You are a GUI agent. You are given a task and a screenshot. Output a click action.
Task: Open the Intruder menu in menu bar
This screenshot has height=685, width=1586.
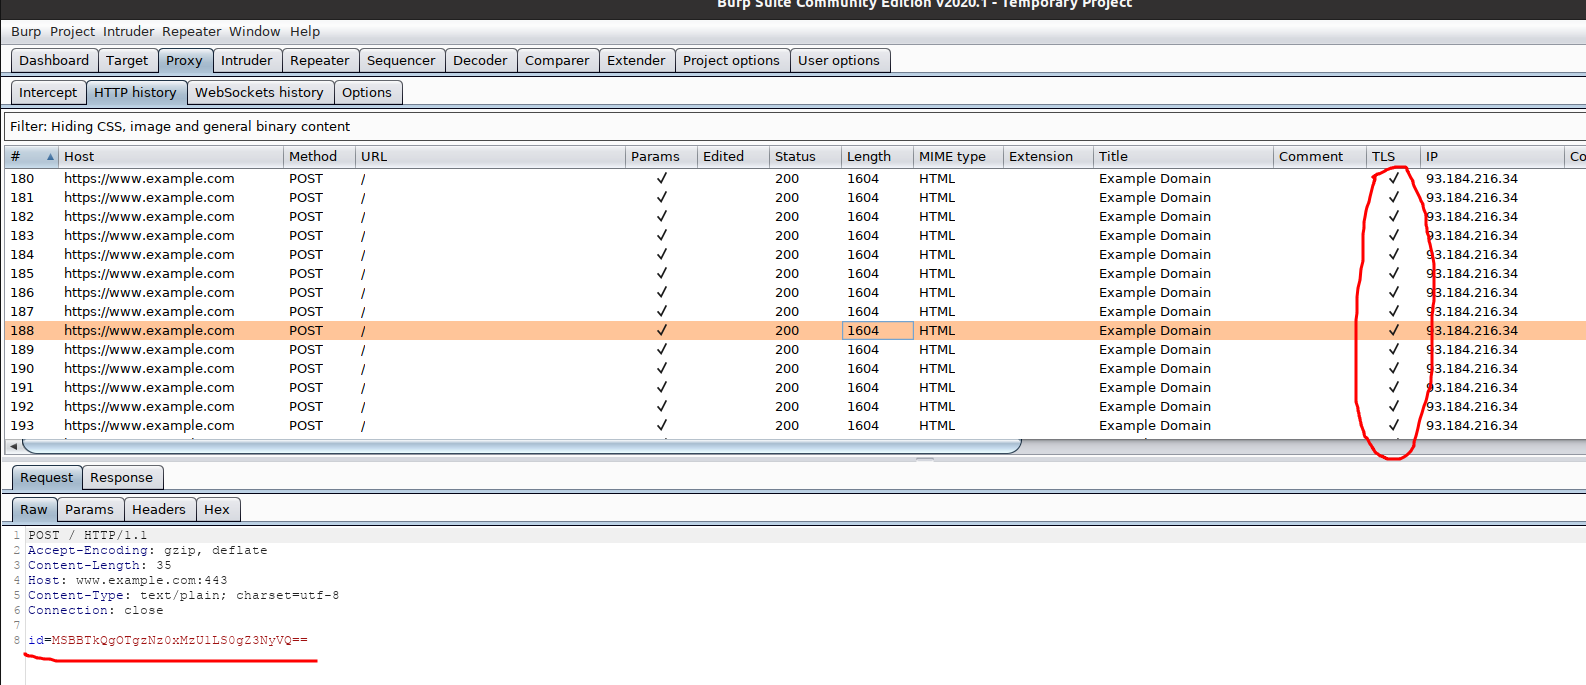point(129,32)
